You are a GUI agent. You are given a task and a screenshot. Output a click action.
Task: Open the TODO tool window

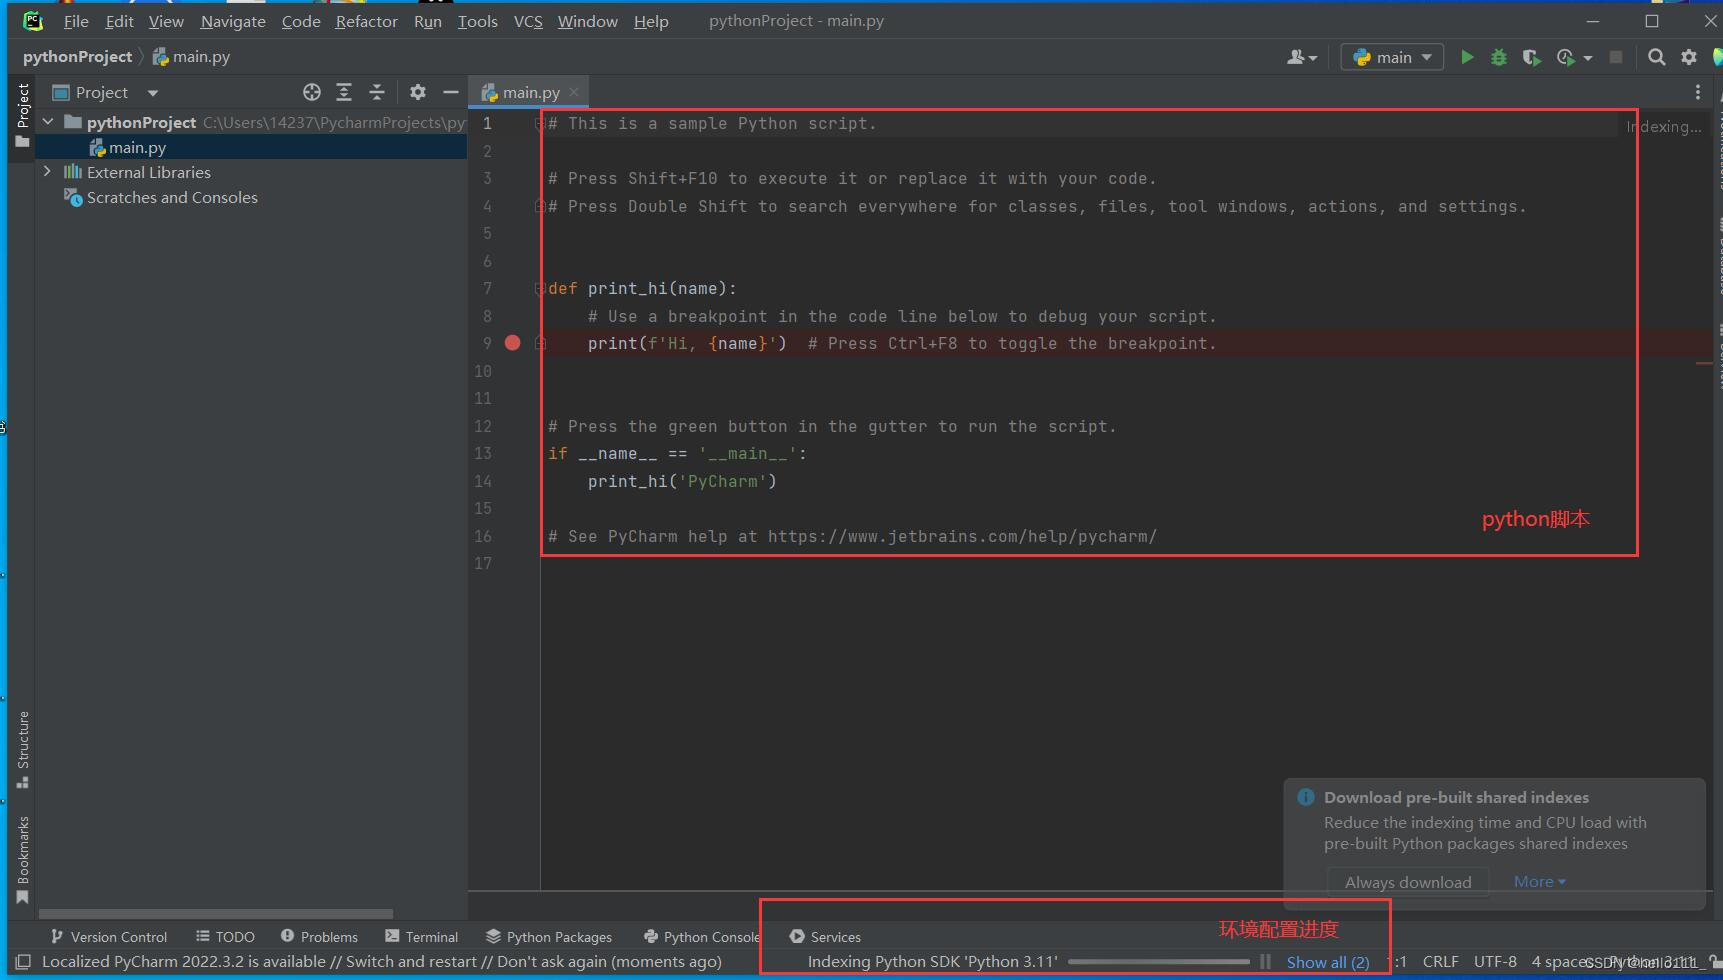click(225, 937)
